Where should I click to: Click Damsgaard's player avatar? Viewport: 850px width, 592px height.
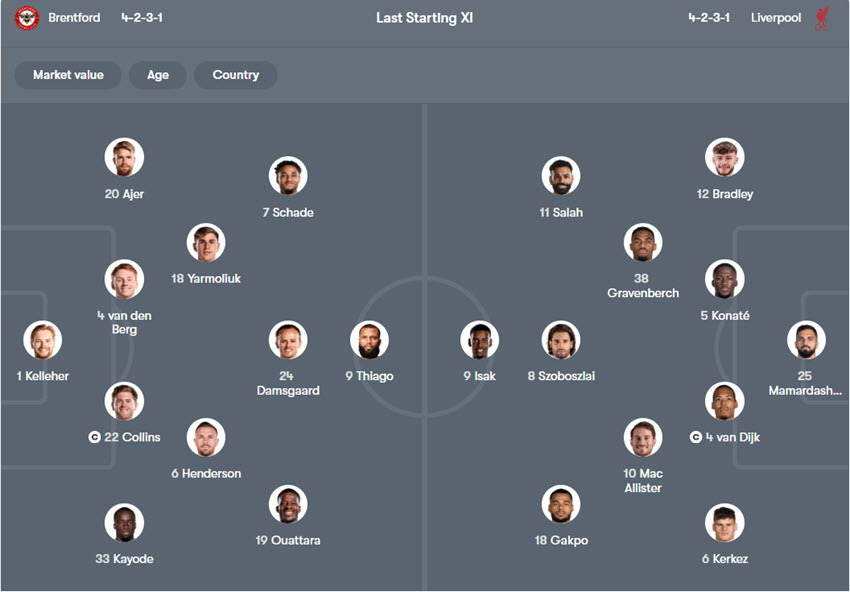point(287,340)
